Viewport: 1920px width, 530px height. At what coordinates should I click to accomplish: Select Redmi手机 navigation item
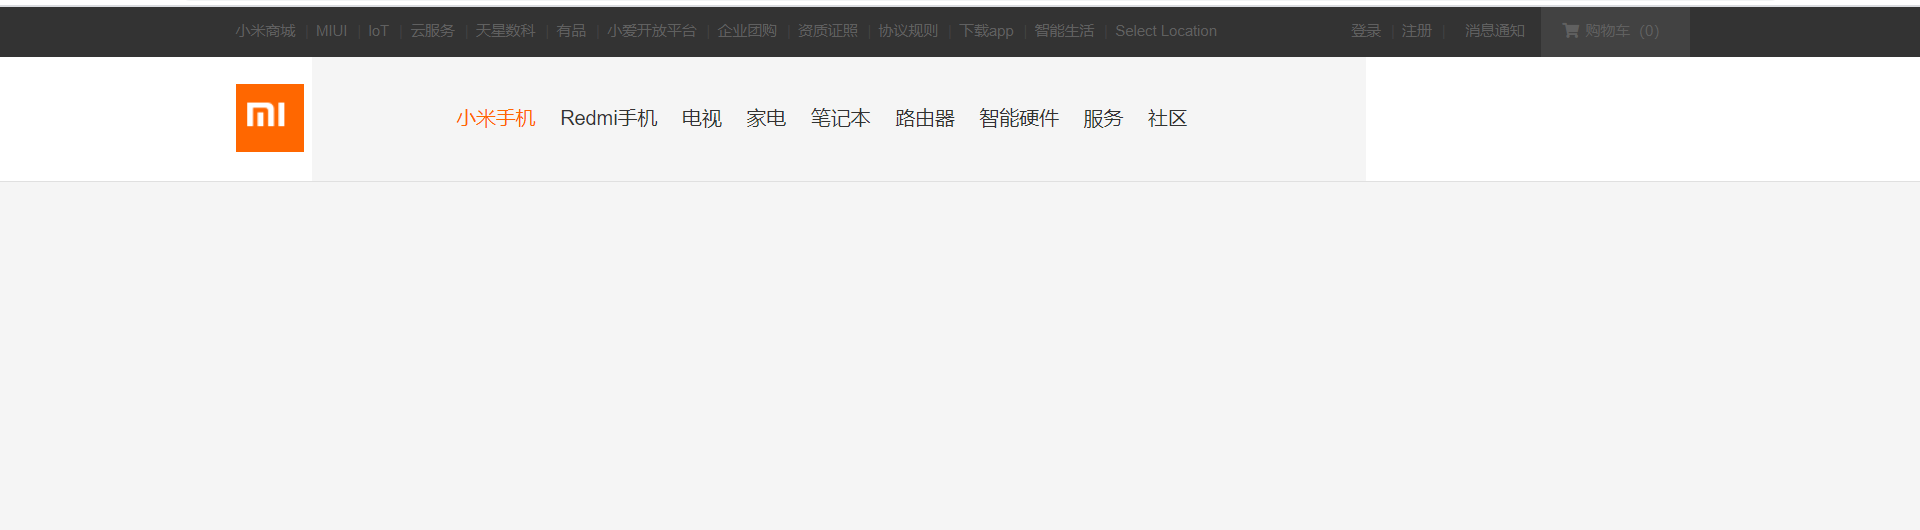[609, 118]
